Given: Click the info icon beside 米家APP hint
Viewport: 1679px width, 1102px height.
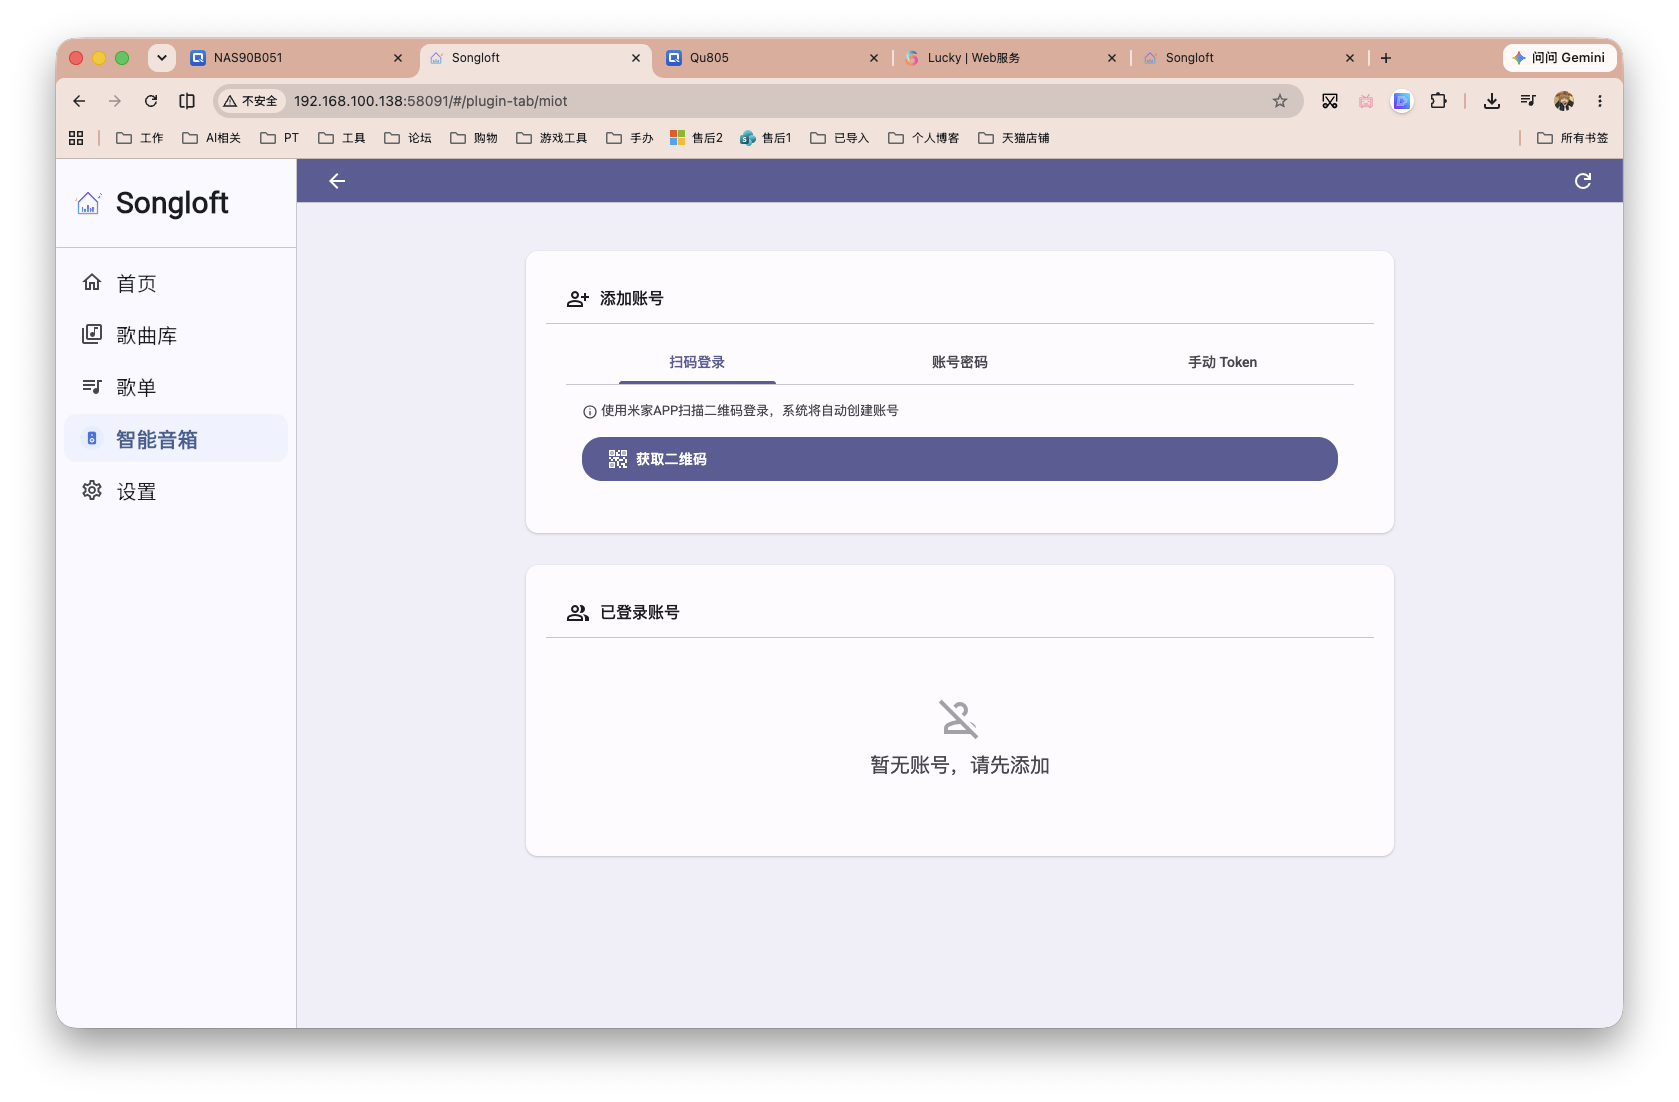Looking at the screenshot, I should [x=590, y=411].
